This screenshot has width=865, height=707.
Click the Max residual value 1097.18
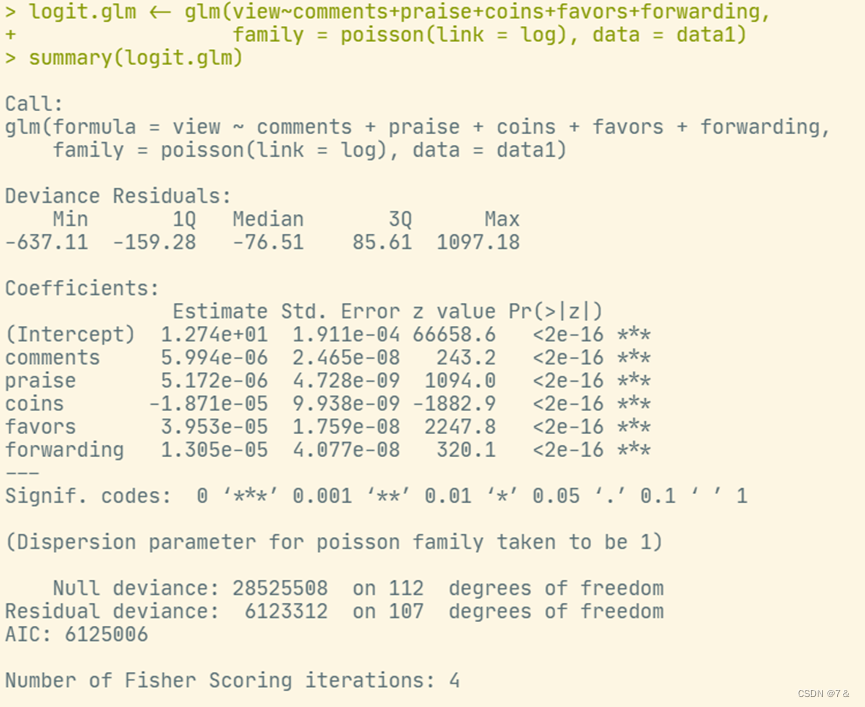477,242
